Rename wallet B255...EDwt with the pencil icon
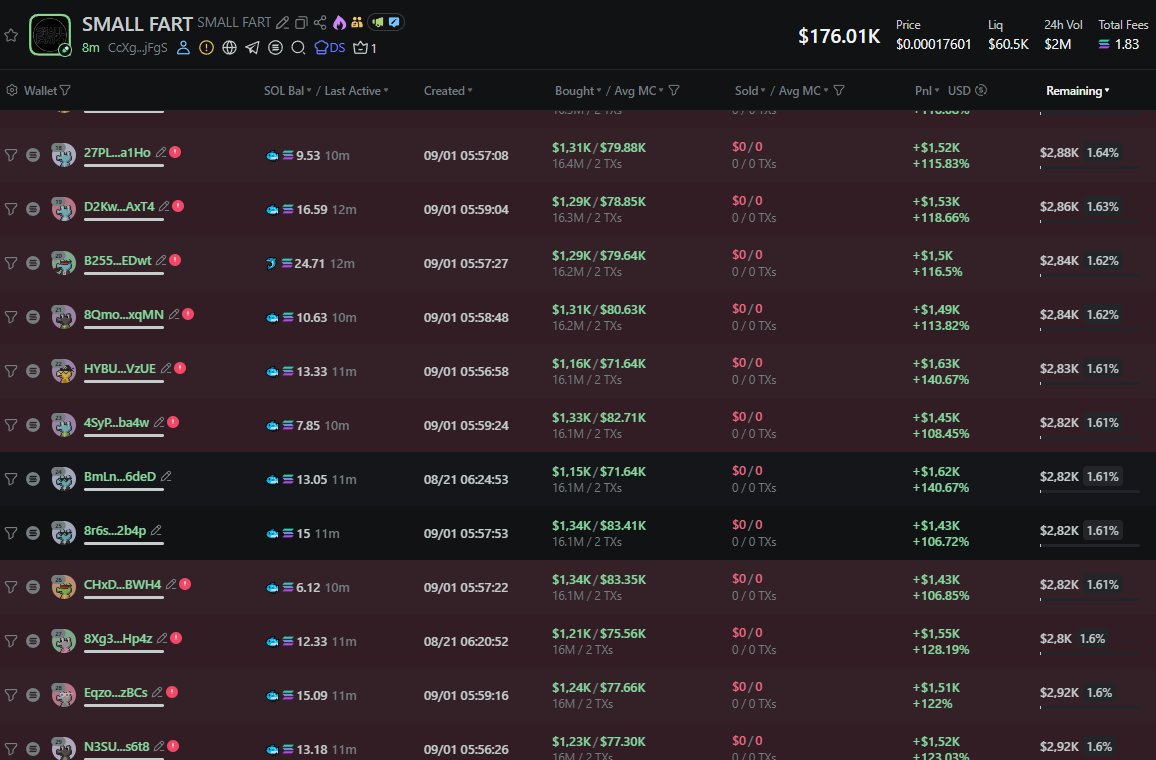The width and height of the screenshot is (1156, 760). (x=161, y=260)
